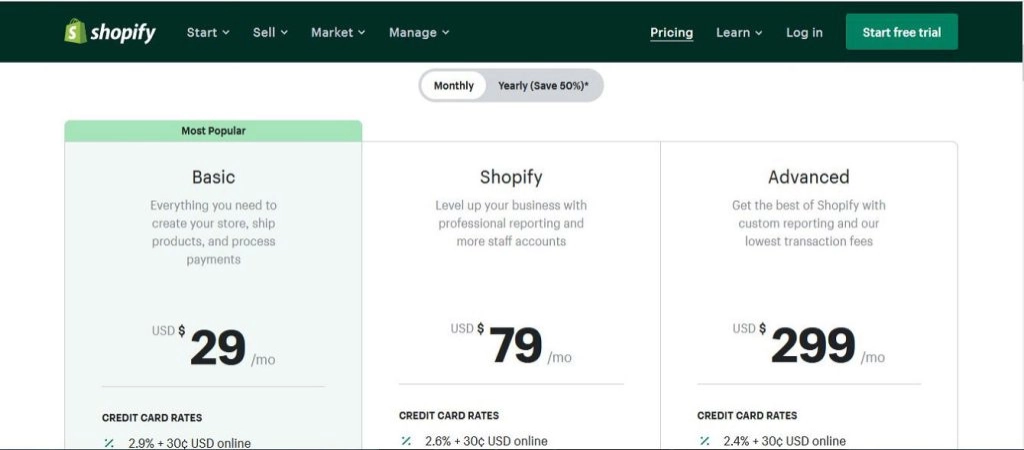Click the percent icon beside 2.6% rate
The image size is (1024, 450).
pyautogui.click(x=406, y=441)
